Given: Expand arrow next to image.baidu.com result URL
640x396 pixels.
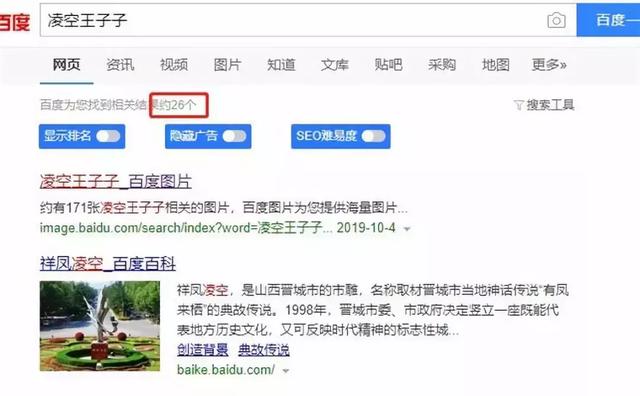Looking at the screenshot, I should [x=407, y=229].
